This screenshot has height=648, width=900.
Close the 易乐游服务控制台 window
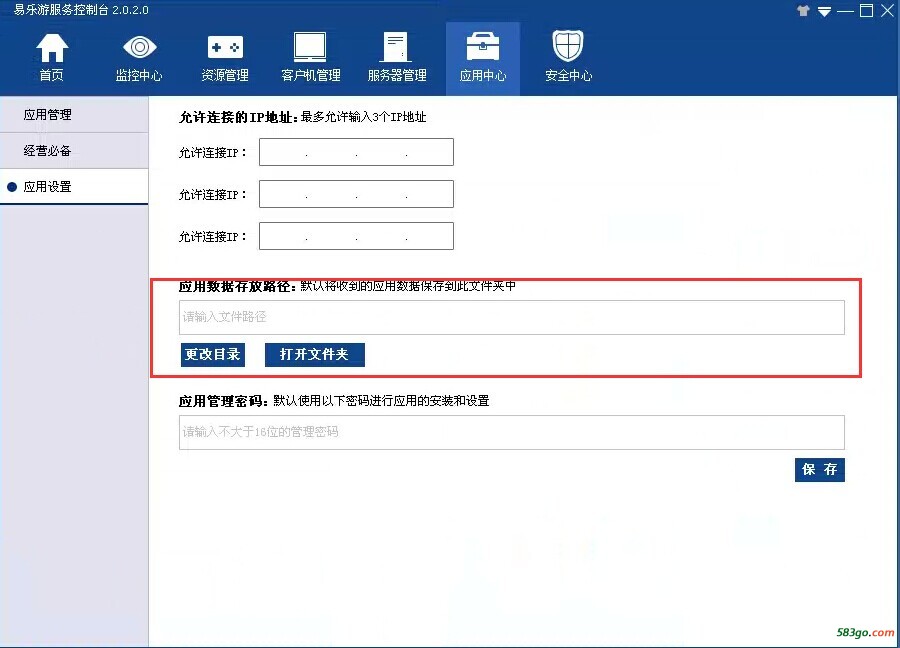[x=887, y=10]
